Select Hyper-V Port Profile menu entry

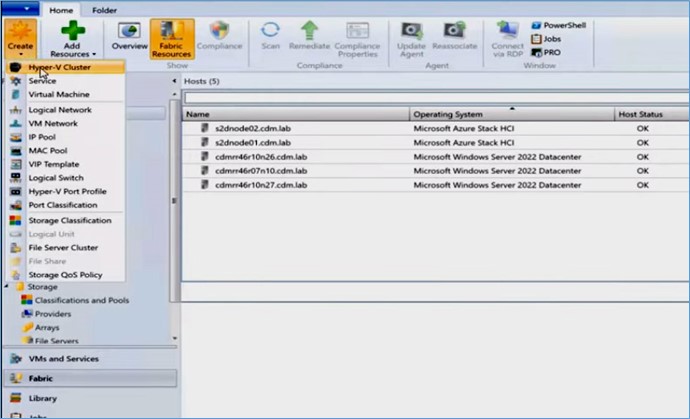click(65, 192)
